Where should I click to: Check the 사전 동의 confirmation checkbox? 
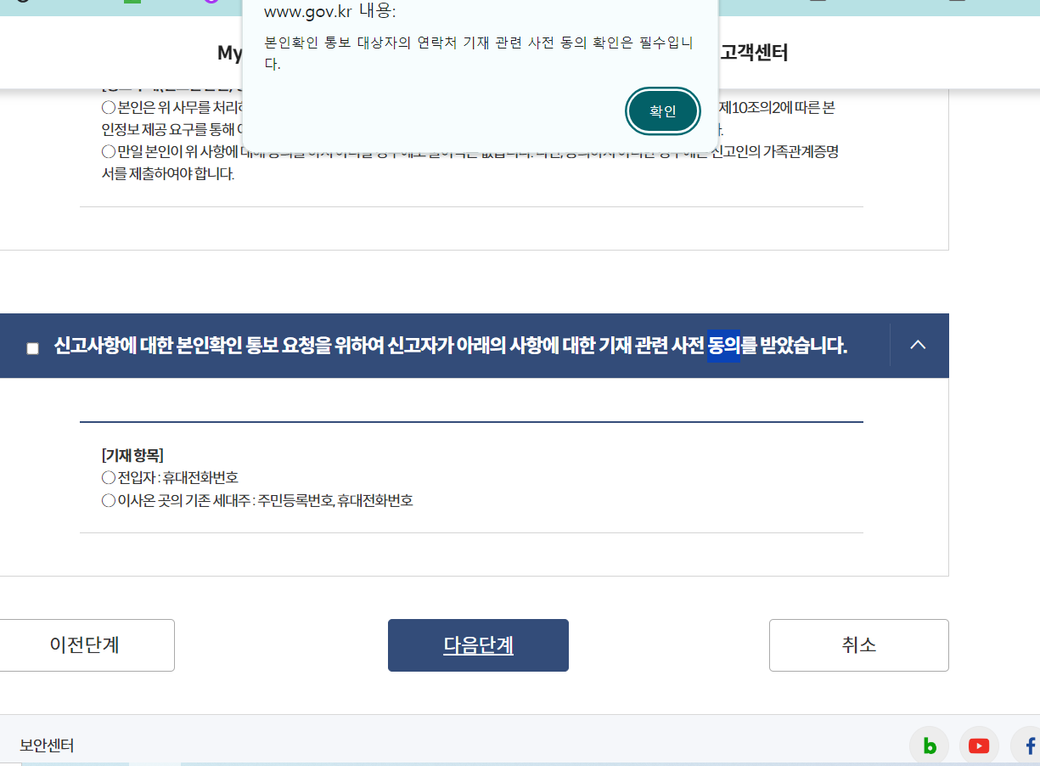pyautogui.click(x=33, y=348)
